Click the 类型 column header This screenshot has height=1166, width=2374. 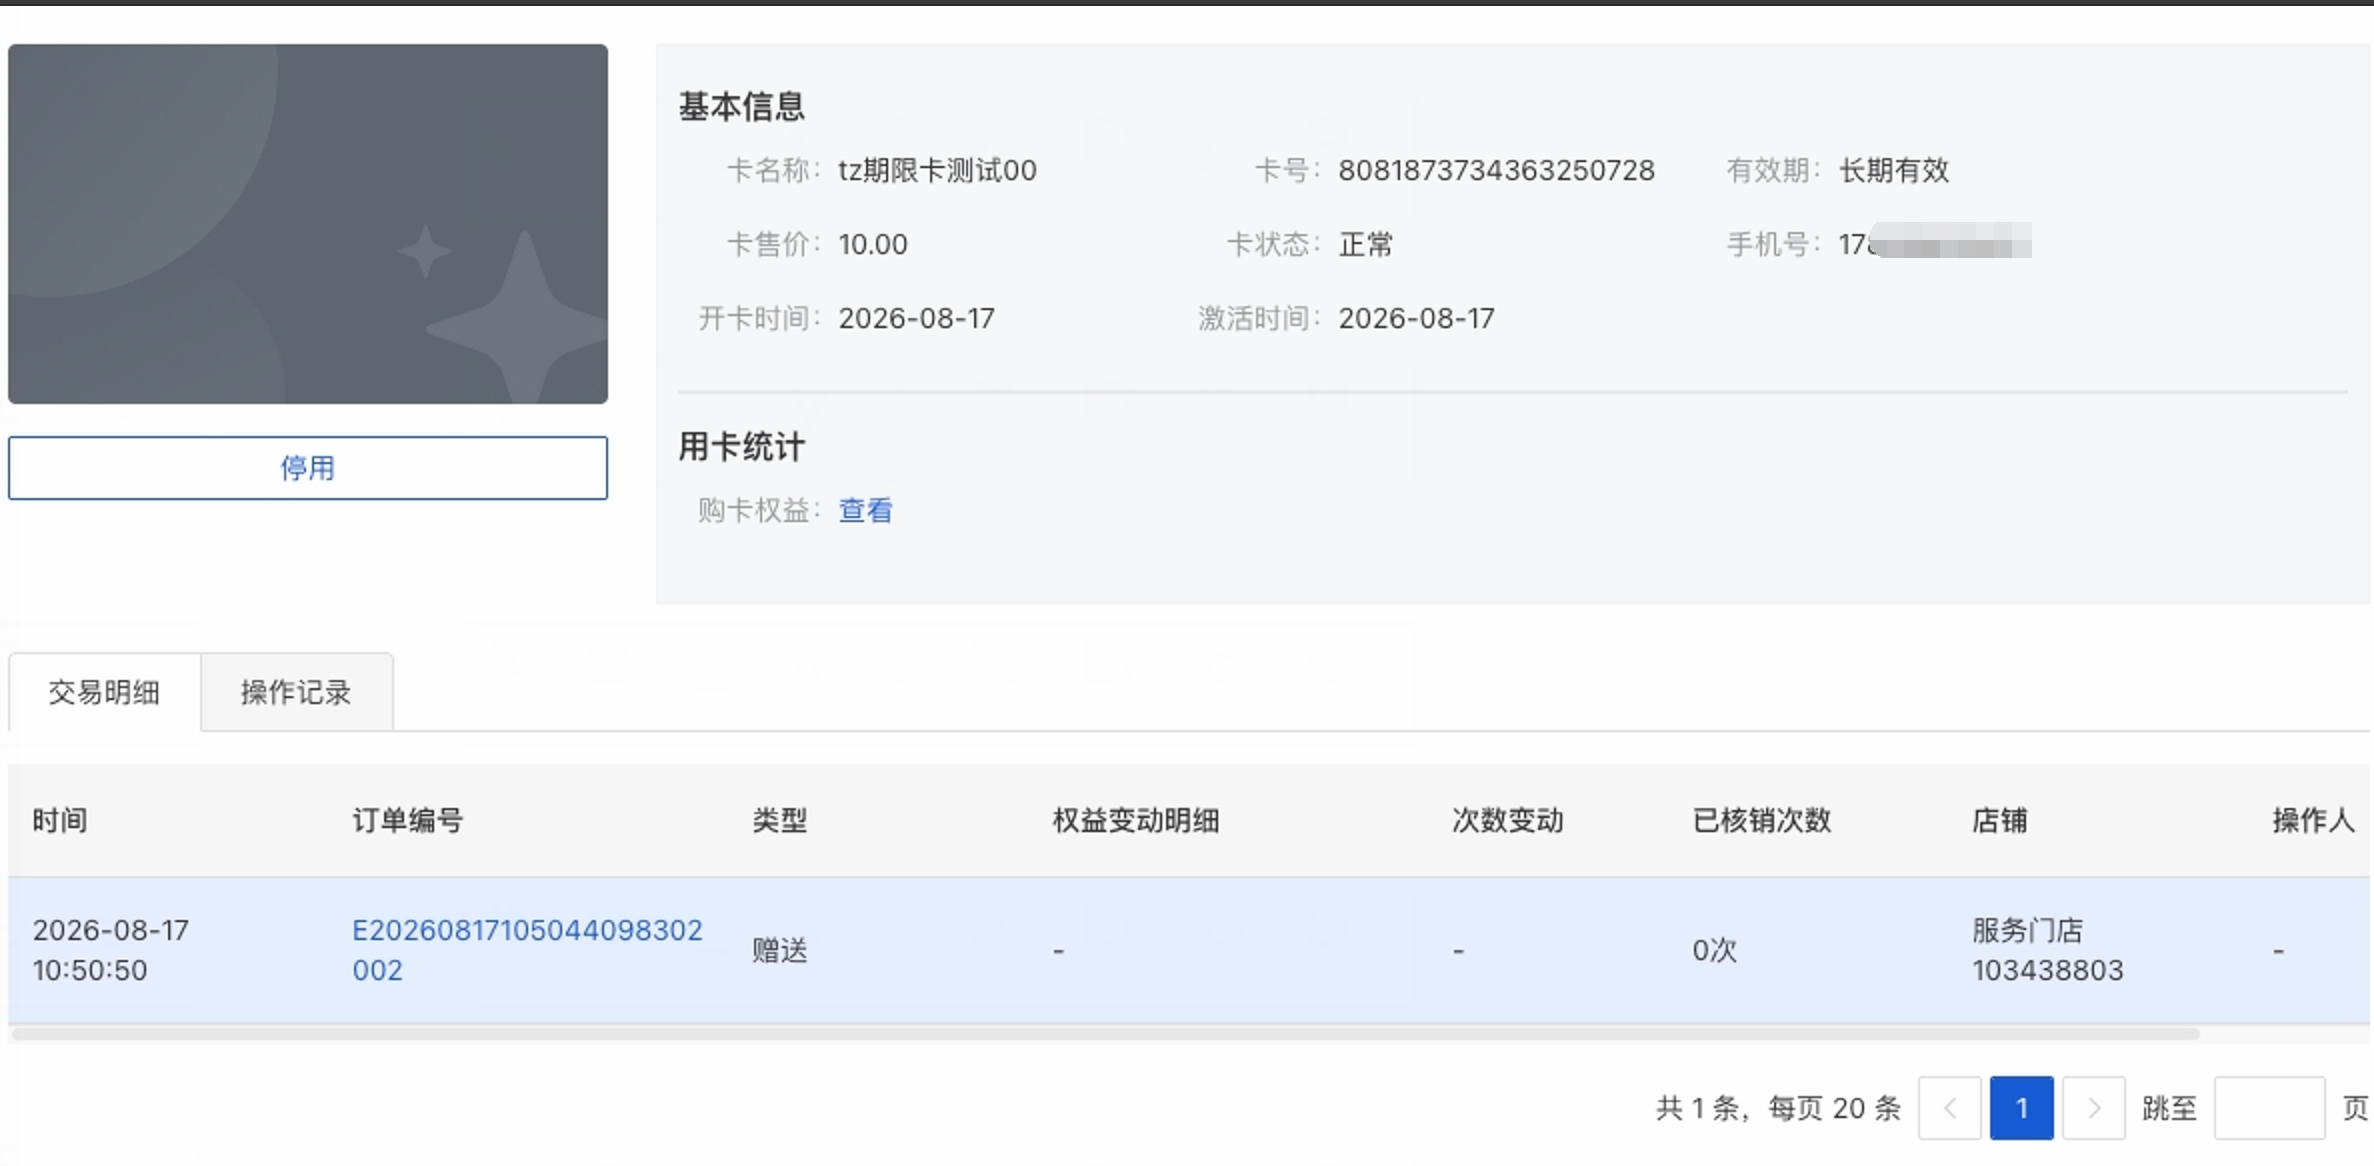click(780, 821)
